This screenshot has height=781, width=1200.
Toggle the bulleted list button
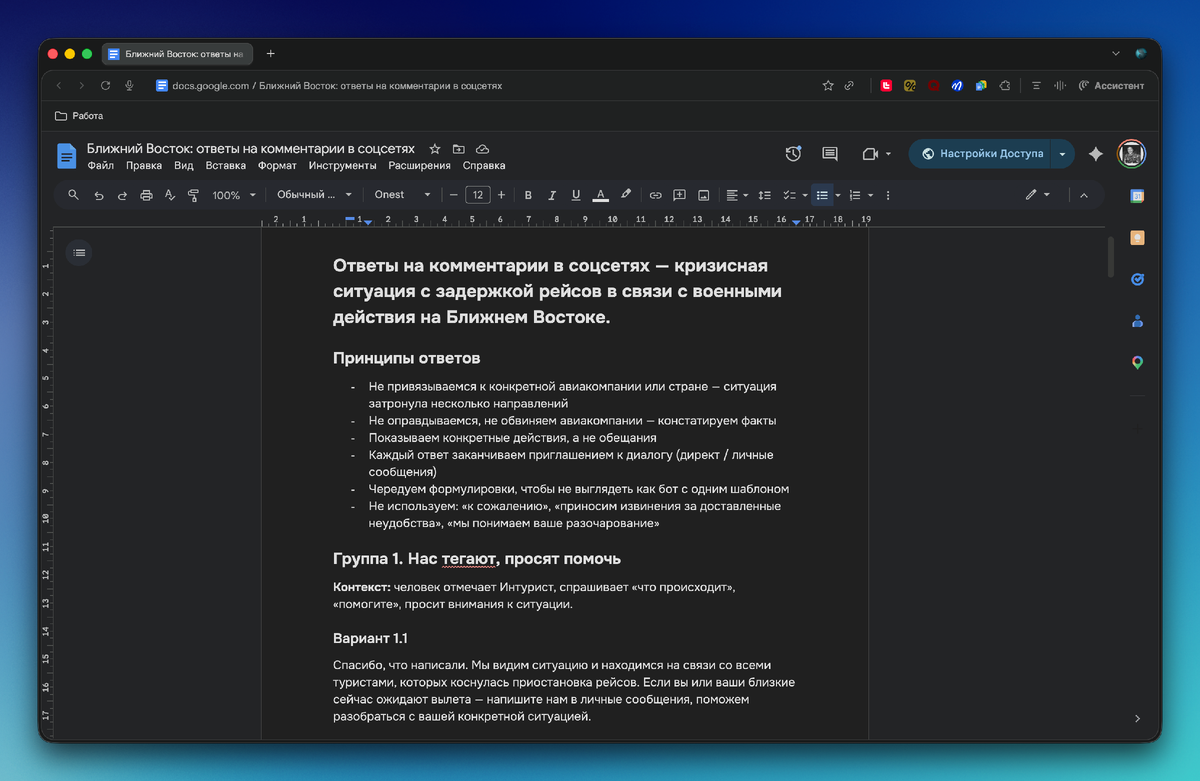click(x=822, y=195)
